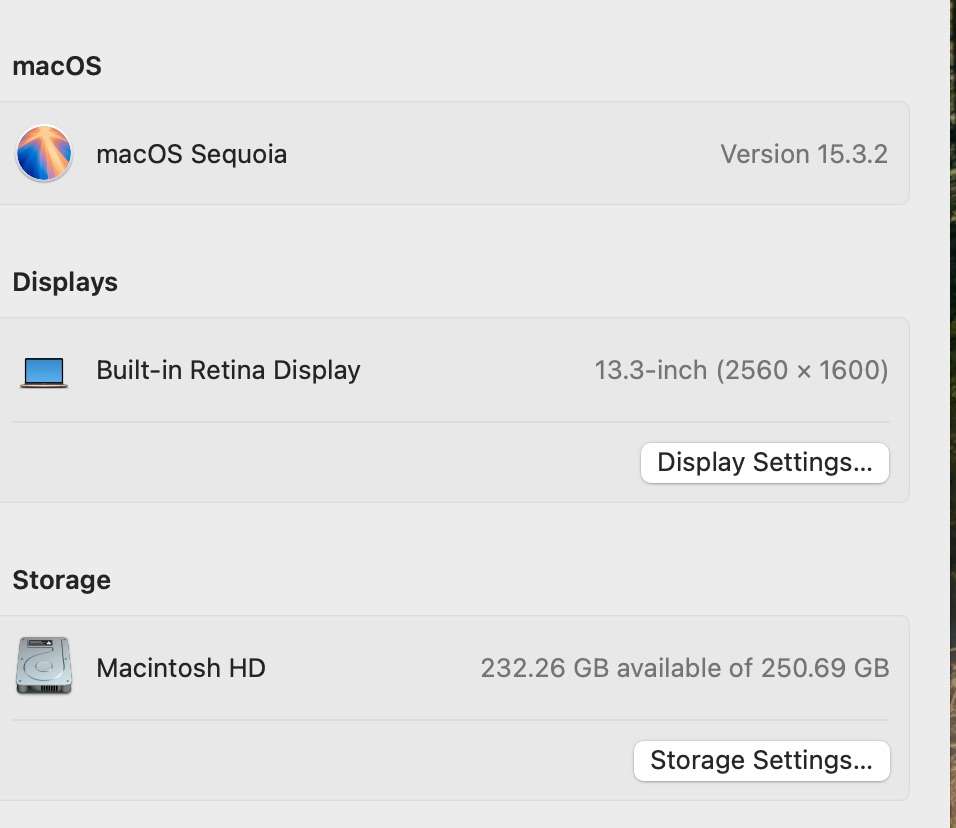Select the Macintosh HD name label

pyautogui.click(x=181, y=667)
